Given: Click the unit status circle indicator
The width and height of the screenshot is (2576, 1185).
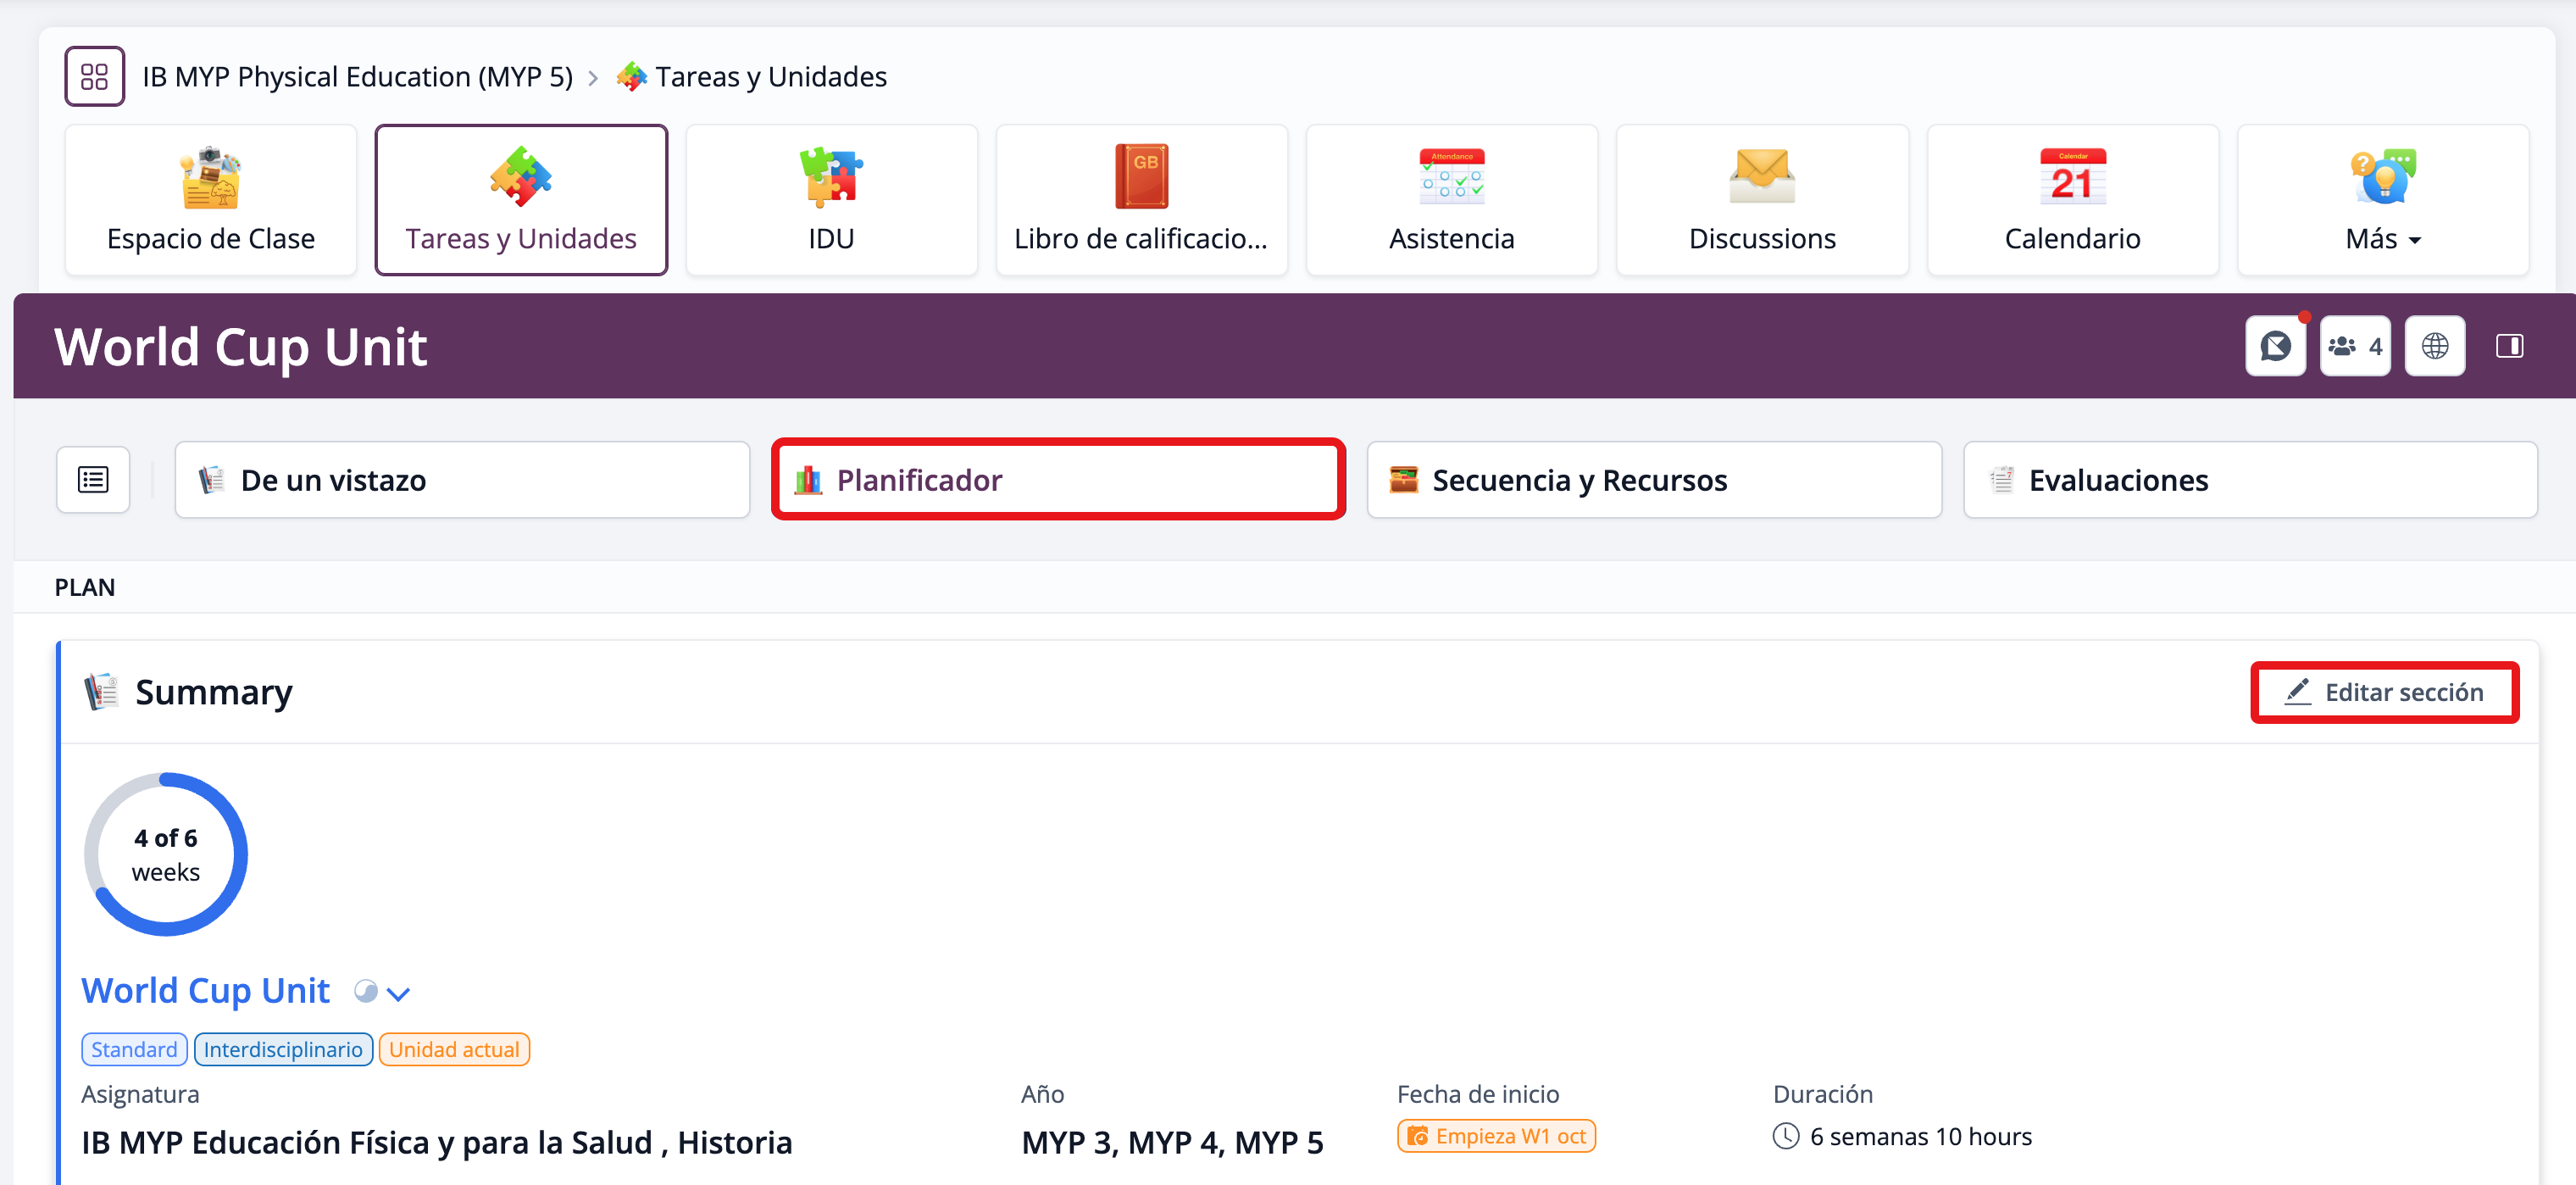Looking at the screenshot, I should 366,991.
